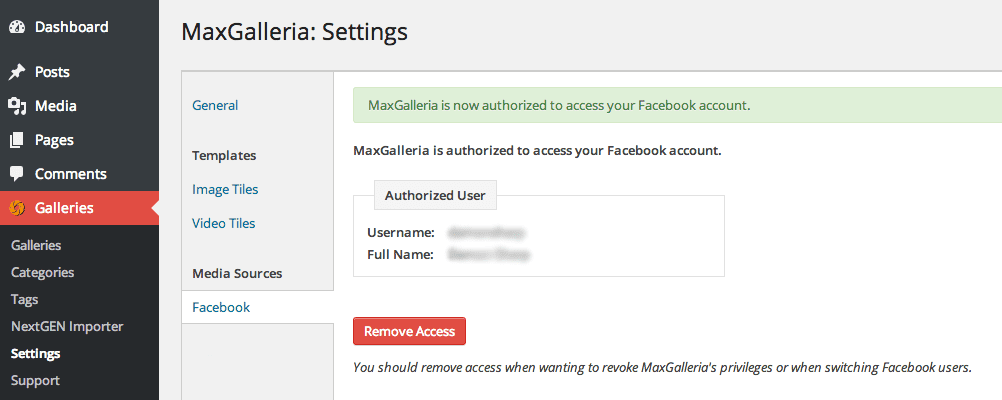
Task: Click the orange Galleries swirl icon
Action: coord(17,208)
